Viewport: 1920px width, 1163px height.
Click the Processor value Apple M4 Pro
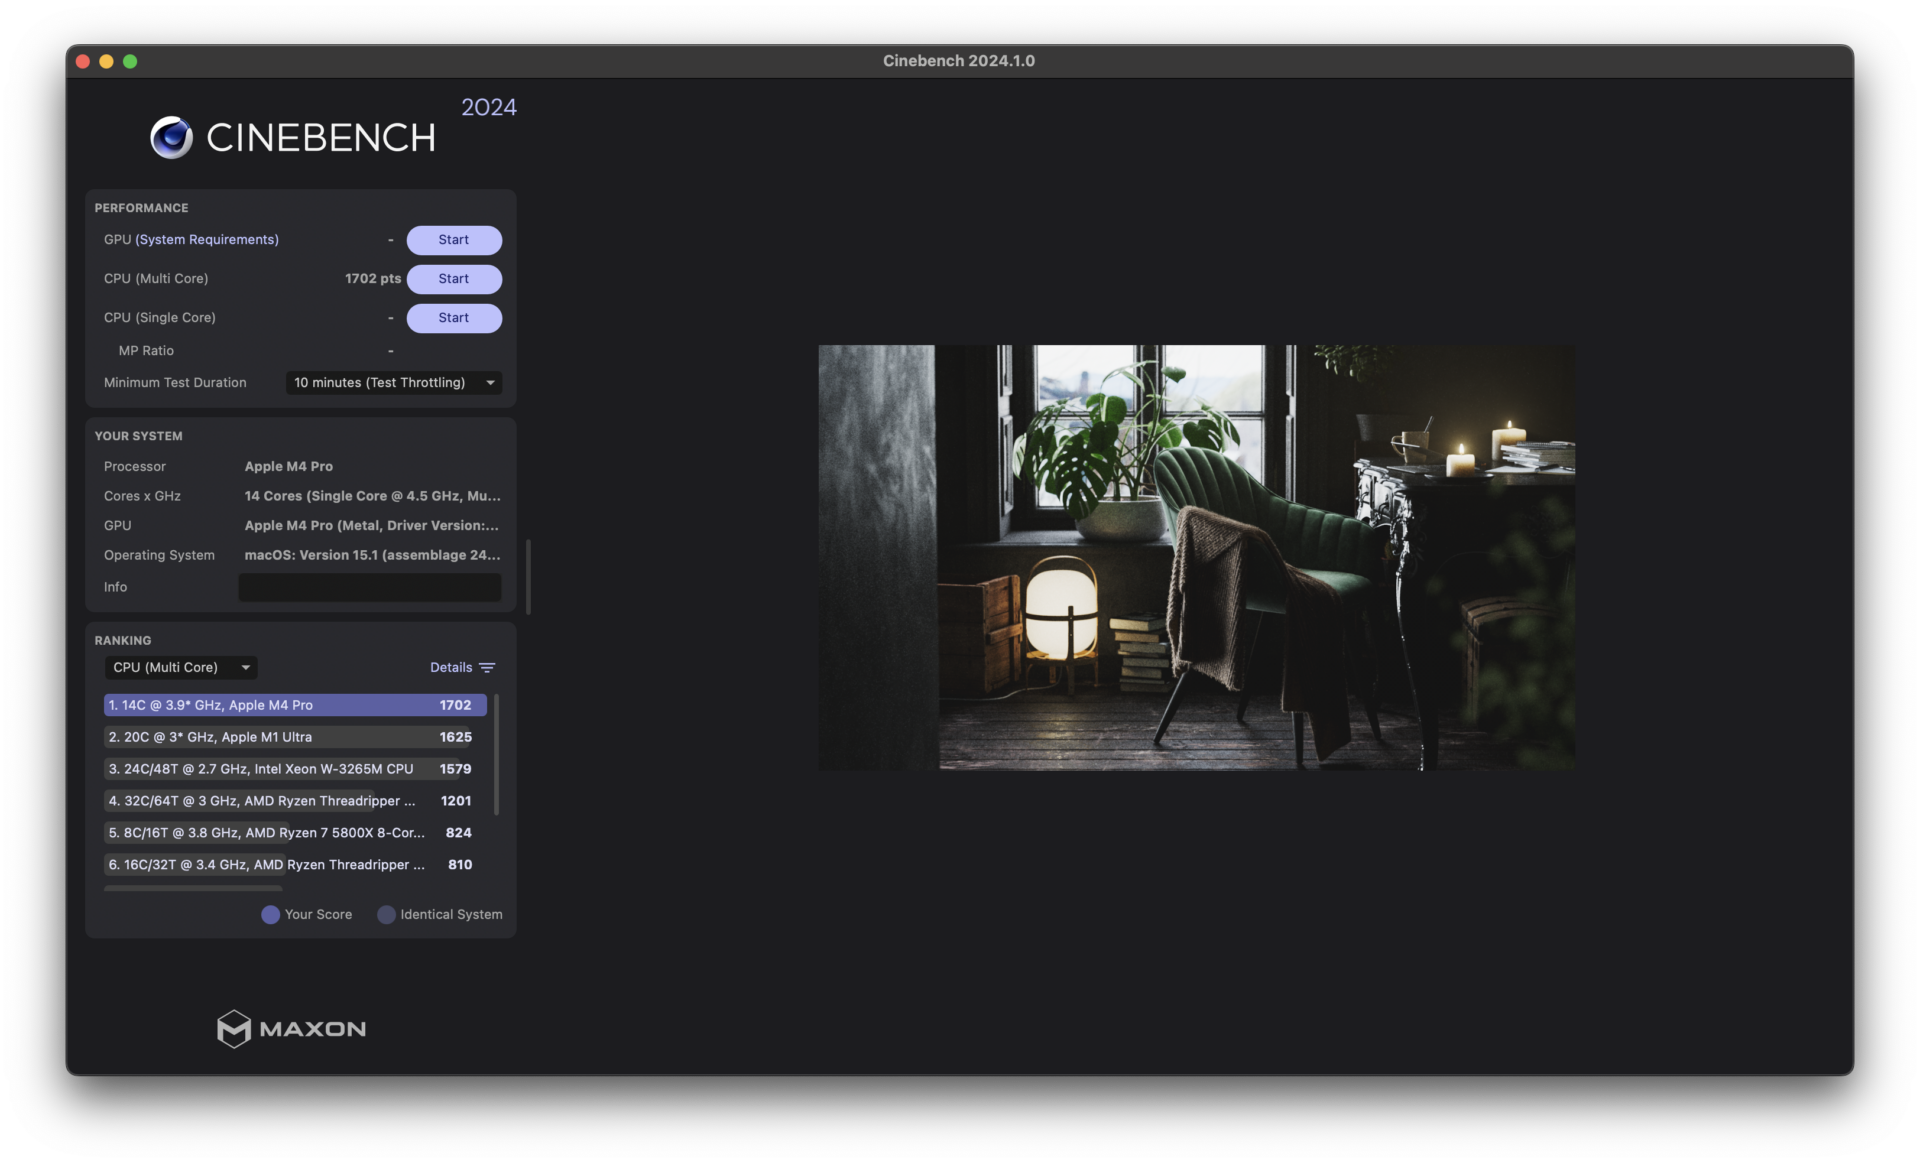pyautogui.click(x=289, y=467)
